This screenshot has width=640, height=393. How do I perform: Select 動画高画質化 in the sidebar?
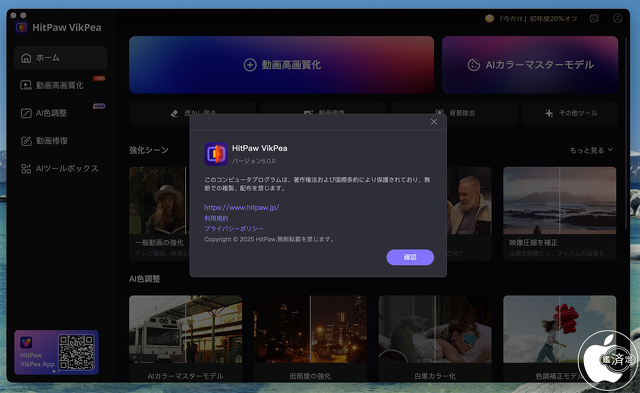click(61, 85)
